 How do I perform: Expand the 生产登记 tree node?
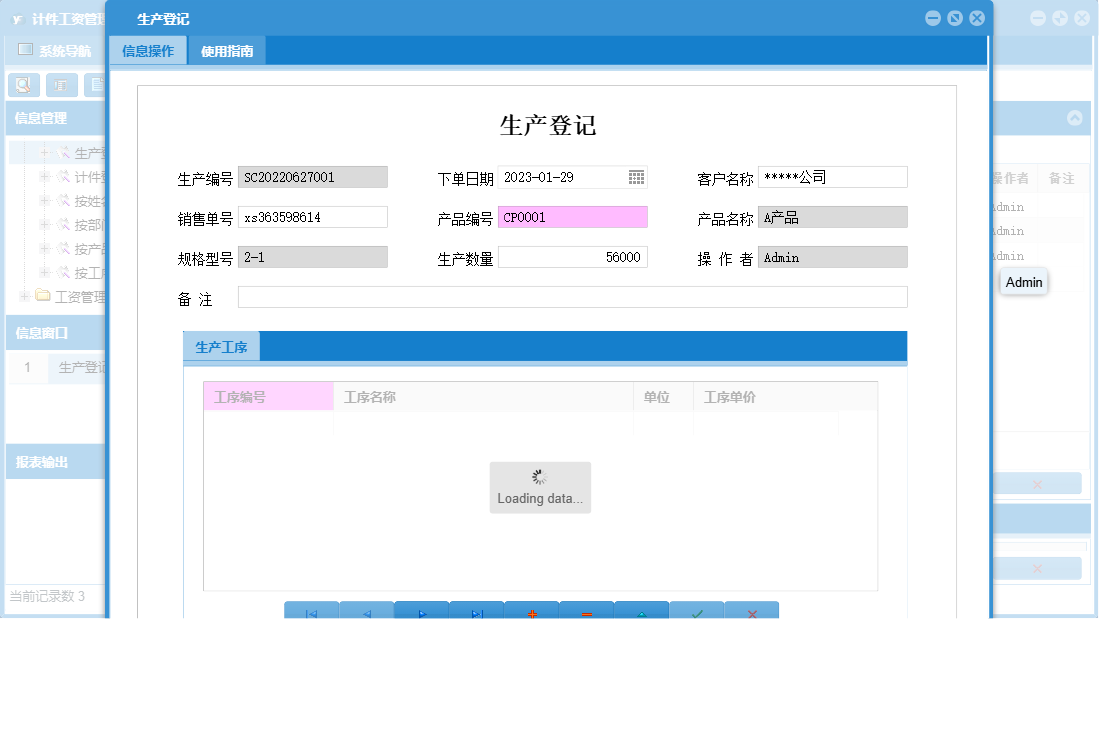coord(45,152)
